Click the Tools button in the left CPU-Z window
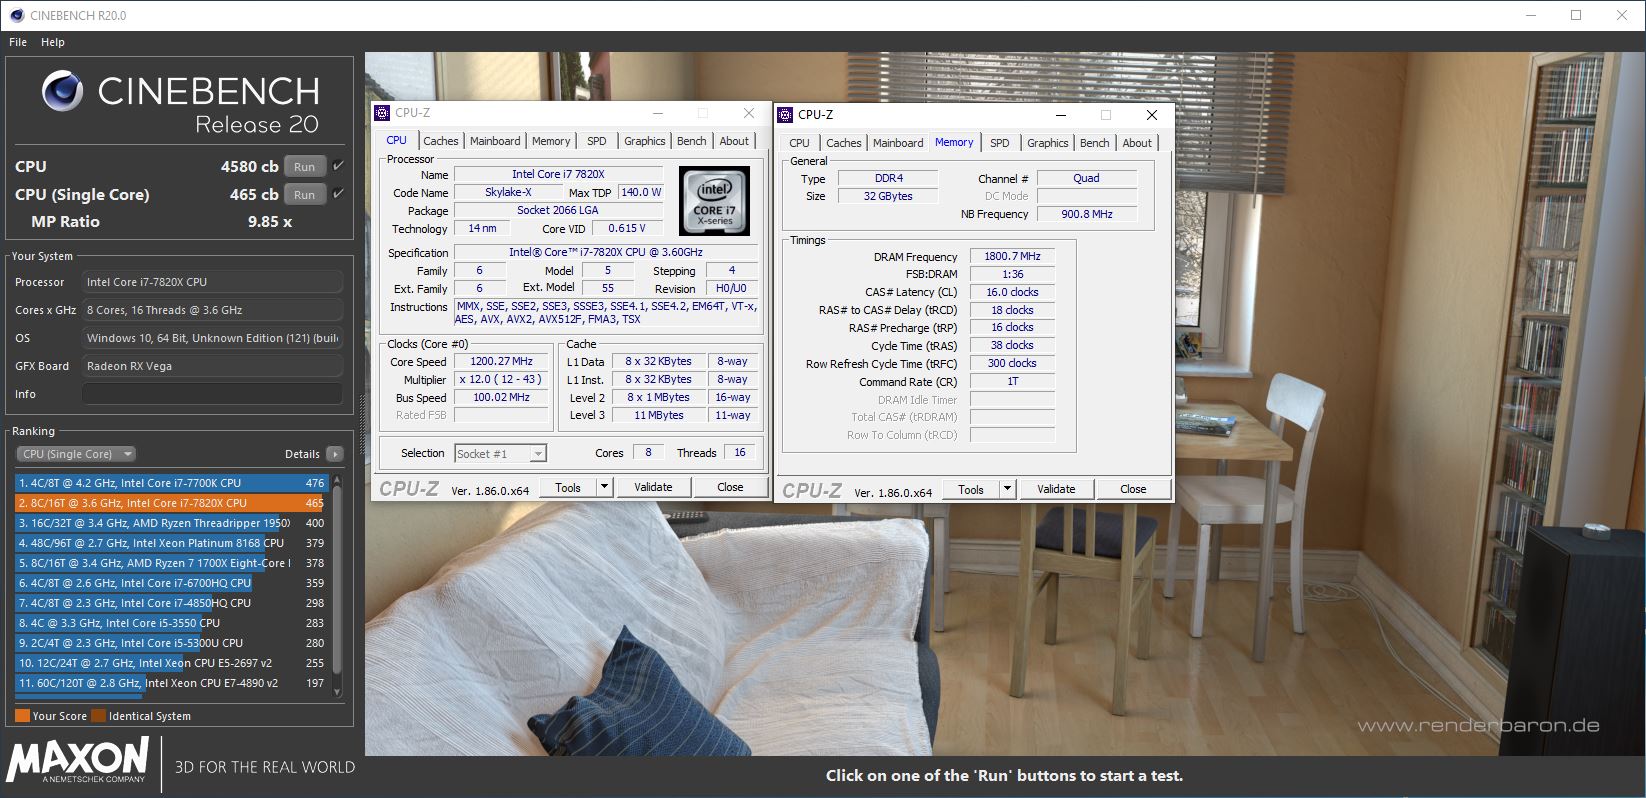 tap(568, 487)
